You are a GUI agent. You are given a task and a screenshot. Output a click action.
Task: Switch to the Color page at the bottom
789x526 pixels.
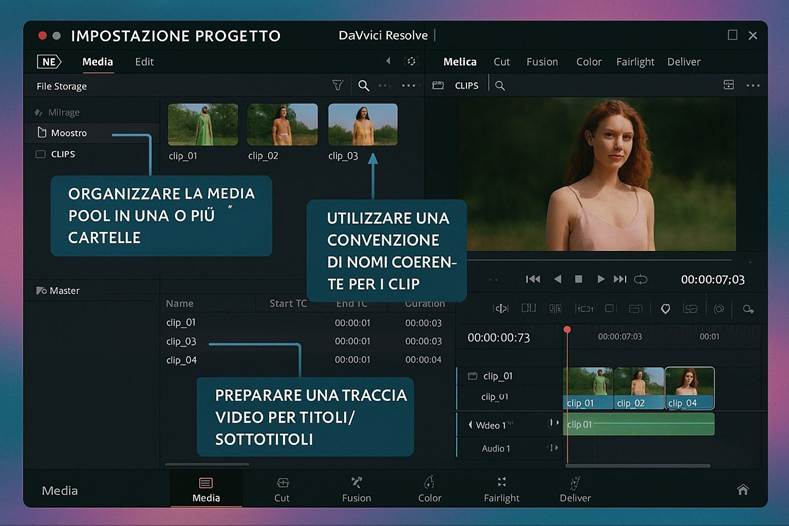pyautogui.click(x=429, y=490)
